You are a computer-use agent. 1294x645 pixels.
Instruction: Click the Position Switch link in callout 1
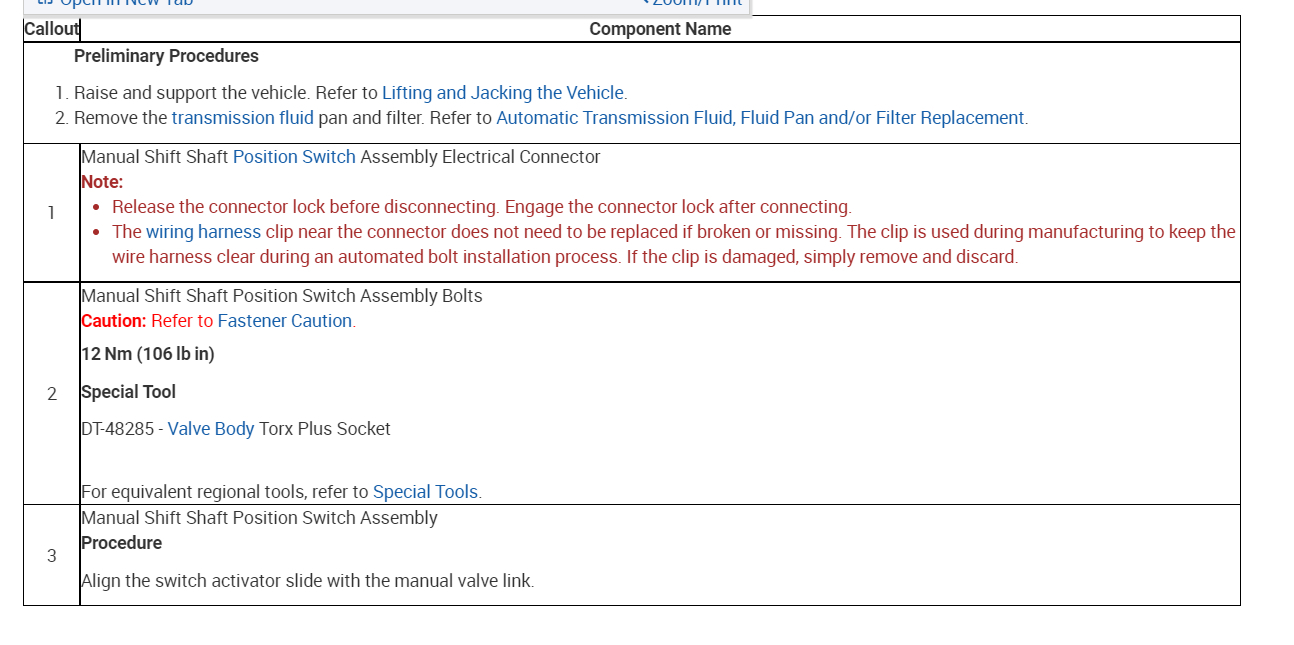[x=294, y=157]
